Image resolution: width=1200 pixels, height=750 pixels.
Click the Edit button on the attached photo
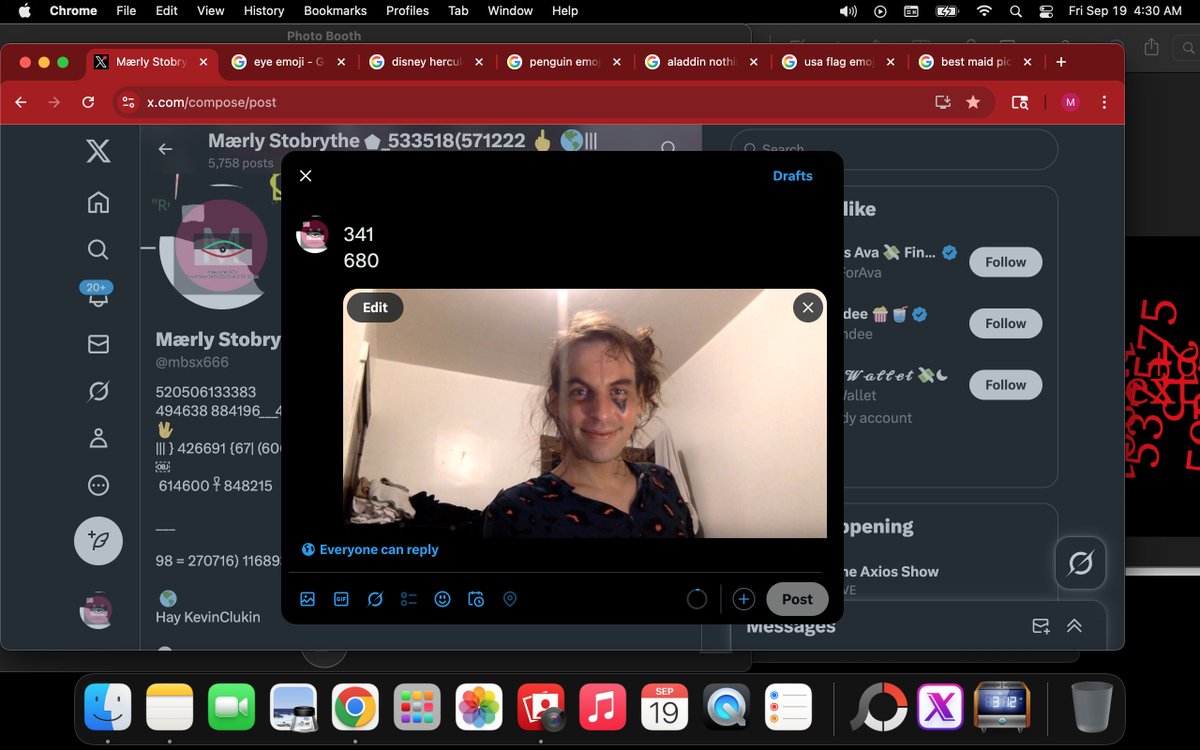374,307
